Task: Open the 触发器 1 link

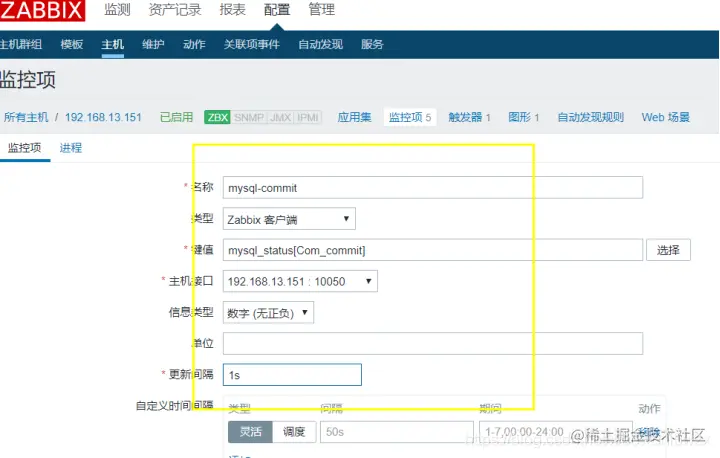Action: [x=470, y=117]
